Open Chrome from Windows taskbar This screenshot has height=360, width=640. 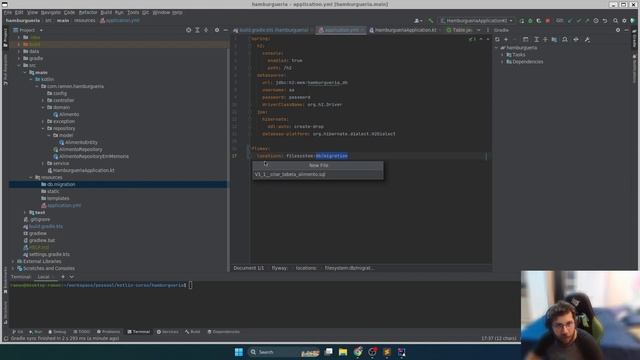pyautogui.click(x=358, y=352)
